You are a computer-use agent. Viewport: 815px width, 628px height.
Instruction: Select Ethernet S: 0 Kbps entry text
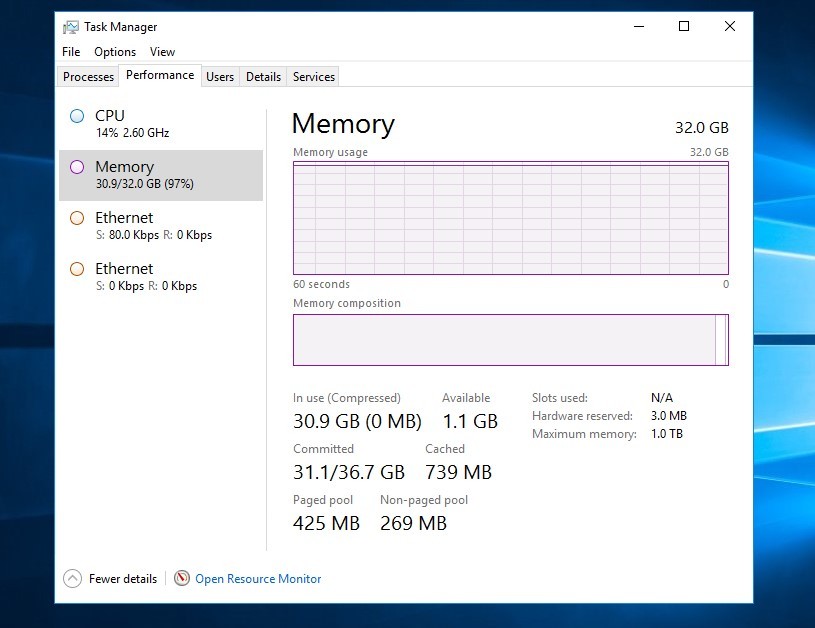[x=147, y=277]
